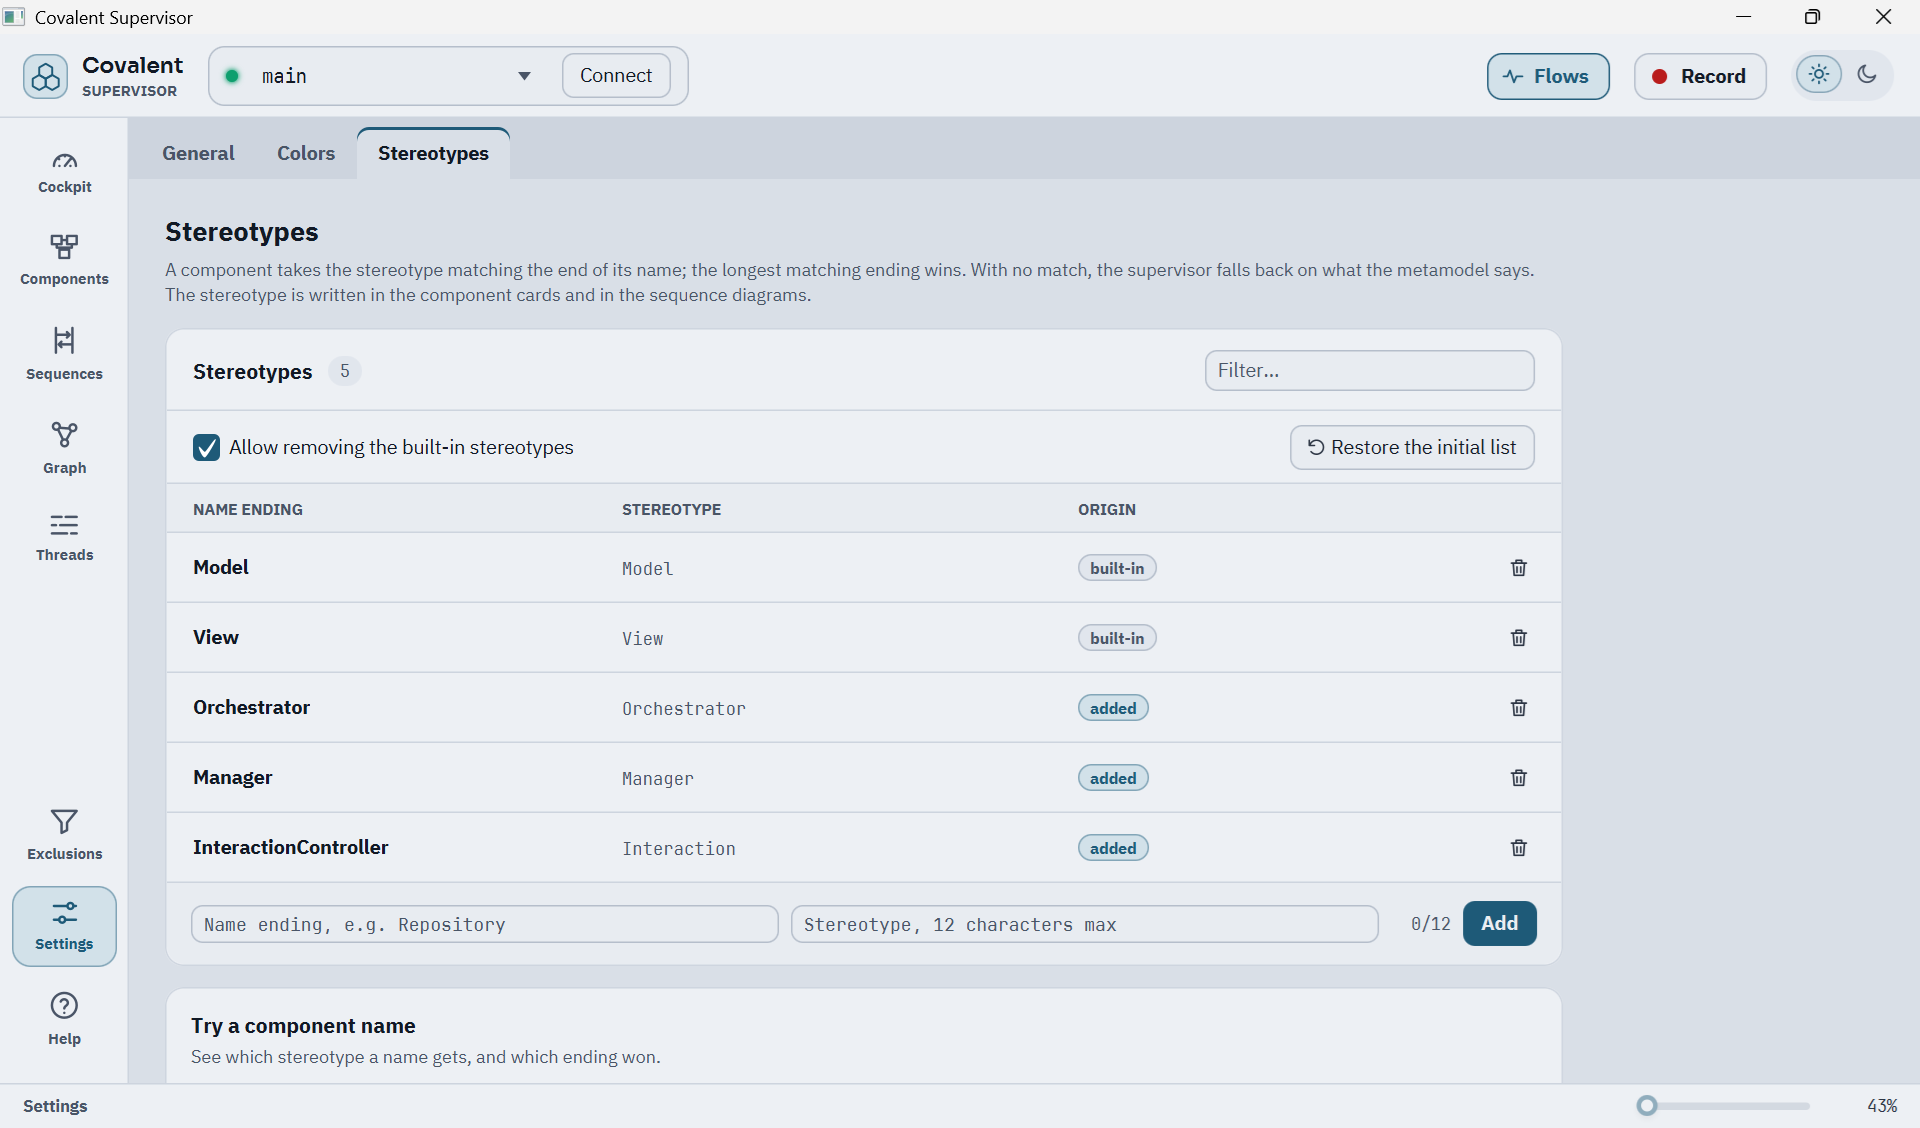Open the Flows panel
Screen dimensions: 1920x1128
[1548, 76]
